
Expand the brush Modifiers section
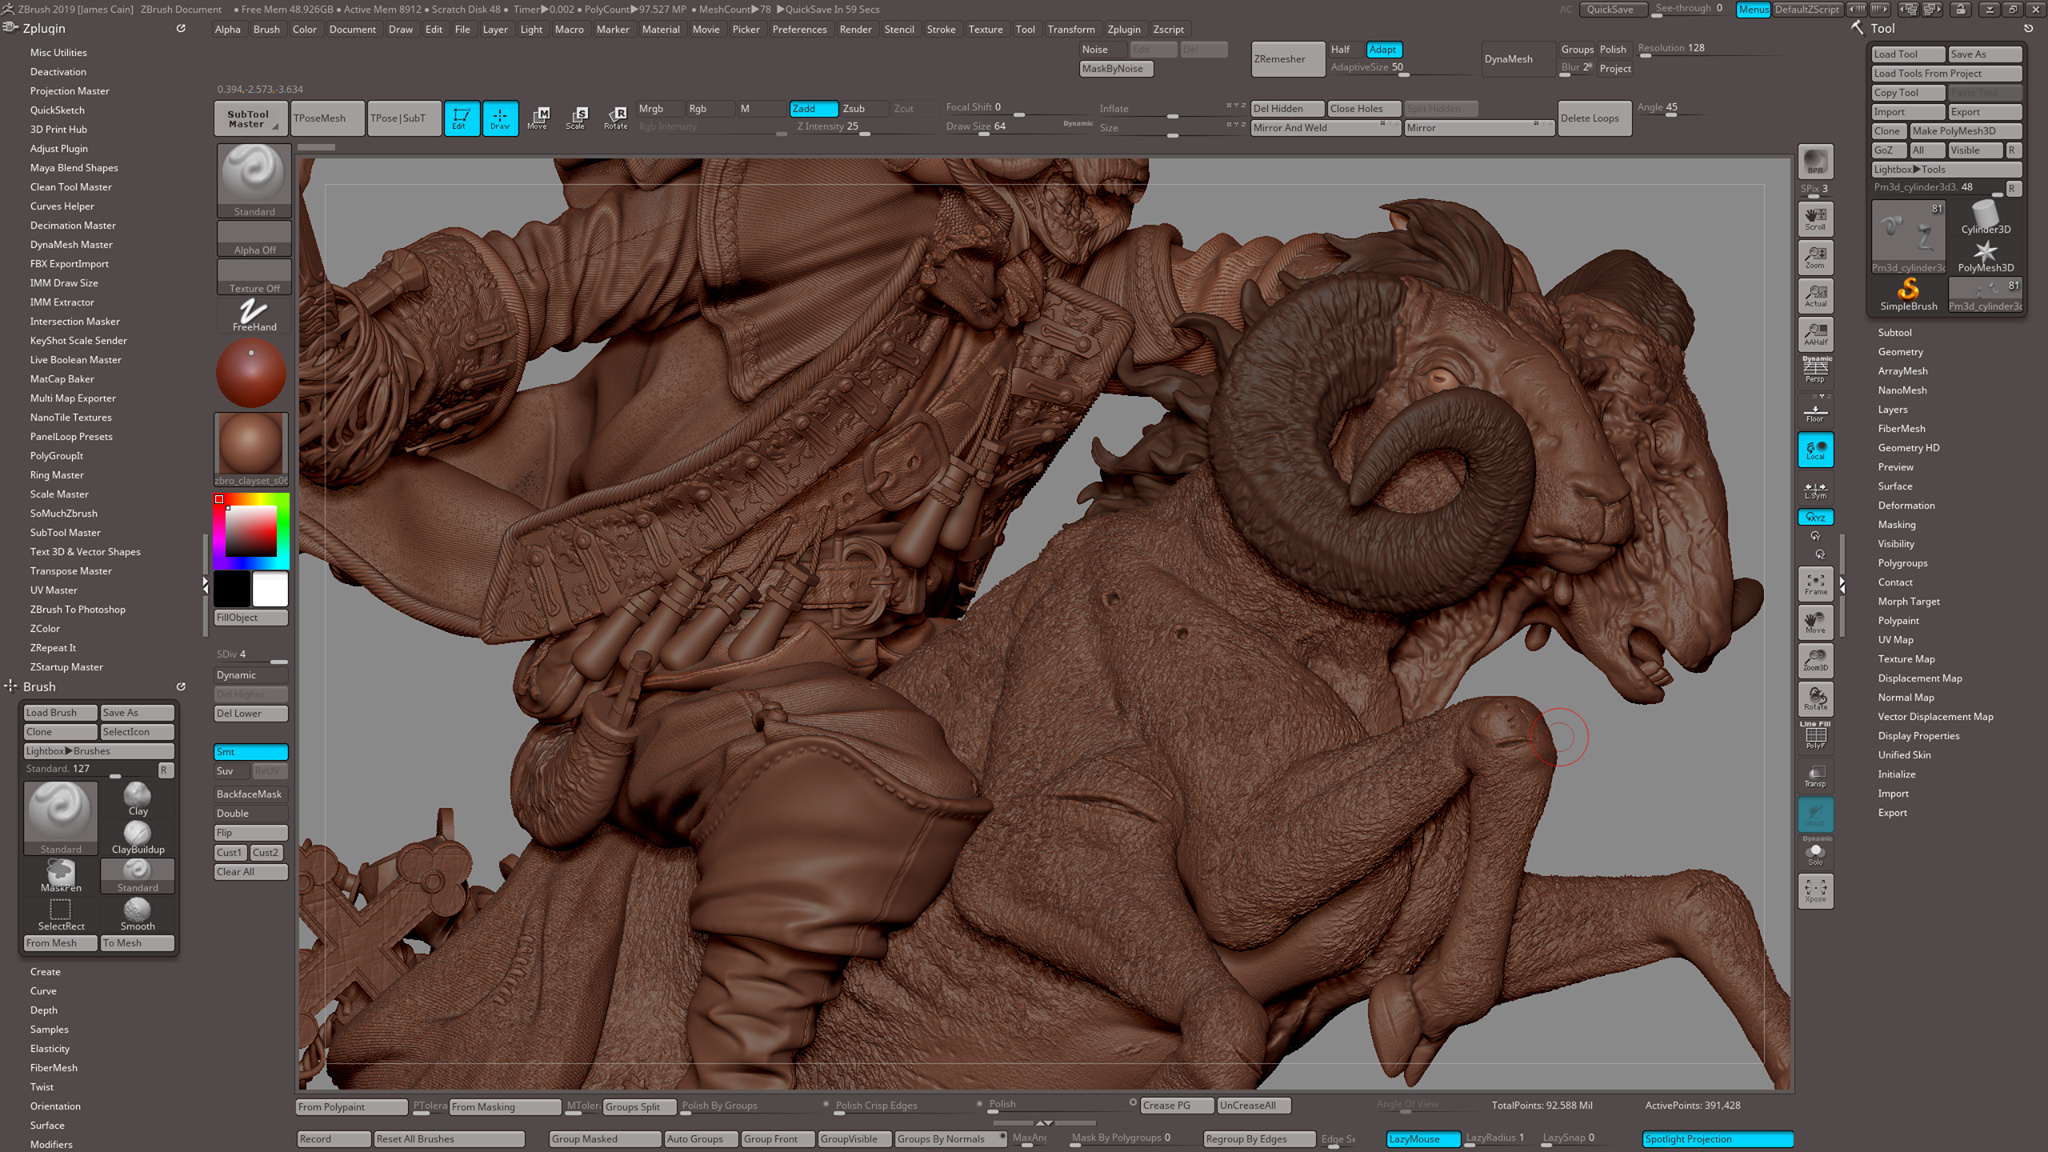coord(51,1144)
